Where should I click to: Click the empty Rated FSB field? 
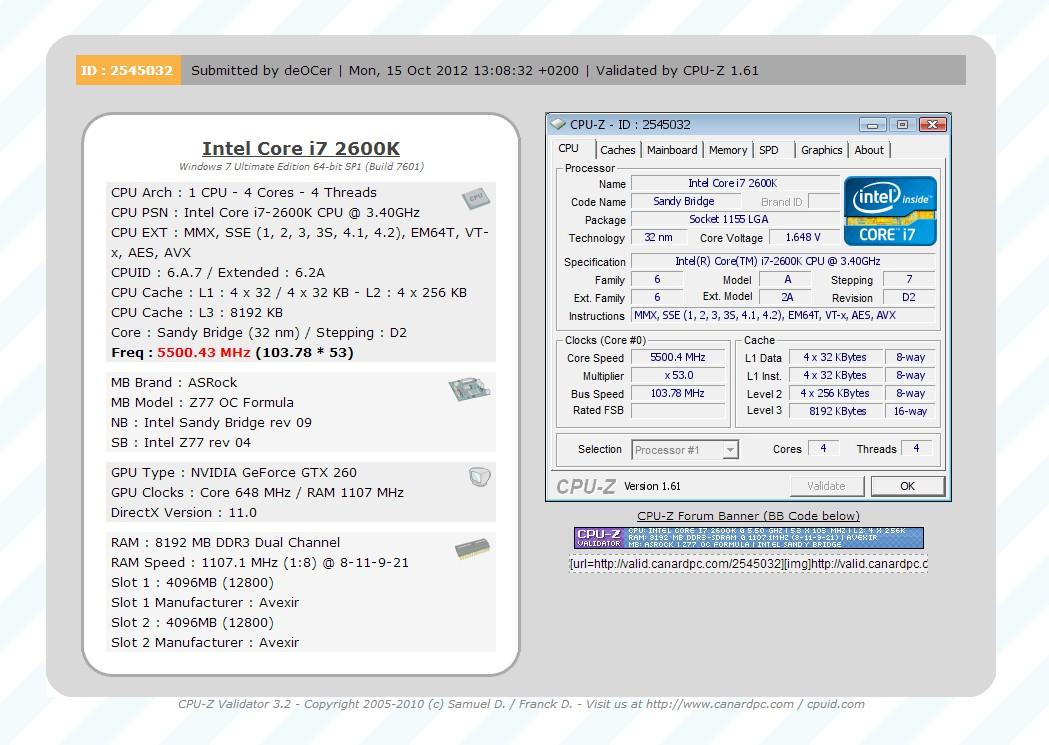pos(678,411)
